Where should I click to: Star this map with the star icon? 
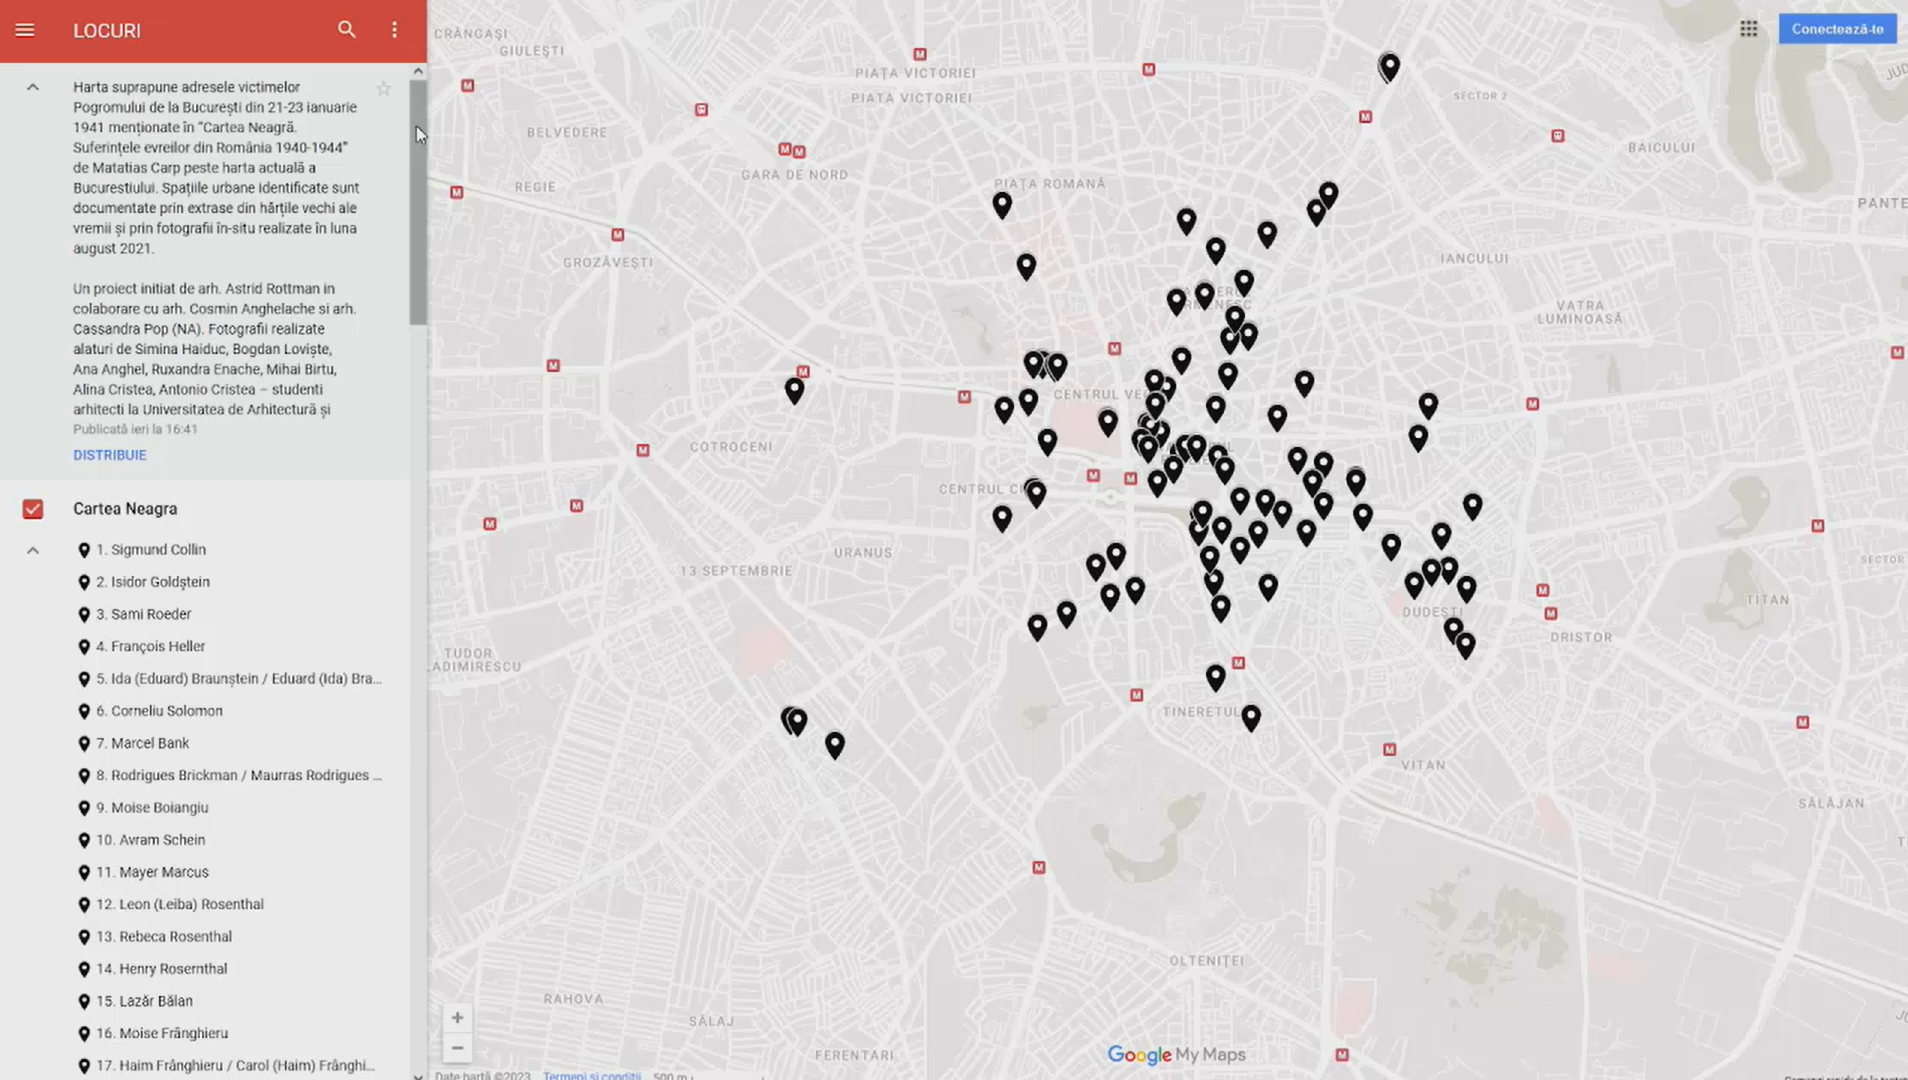[x=383, y=89]
